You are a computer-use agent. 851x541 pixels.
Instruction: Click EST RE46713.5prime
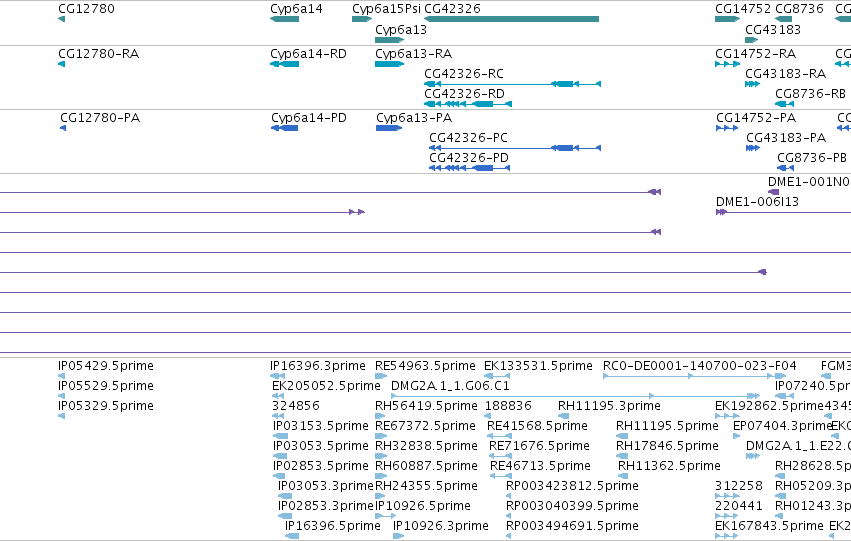[x=540, y=466]
